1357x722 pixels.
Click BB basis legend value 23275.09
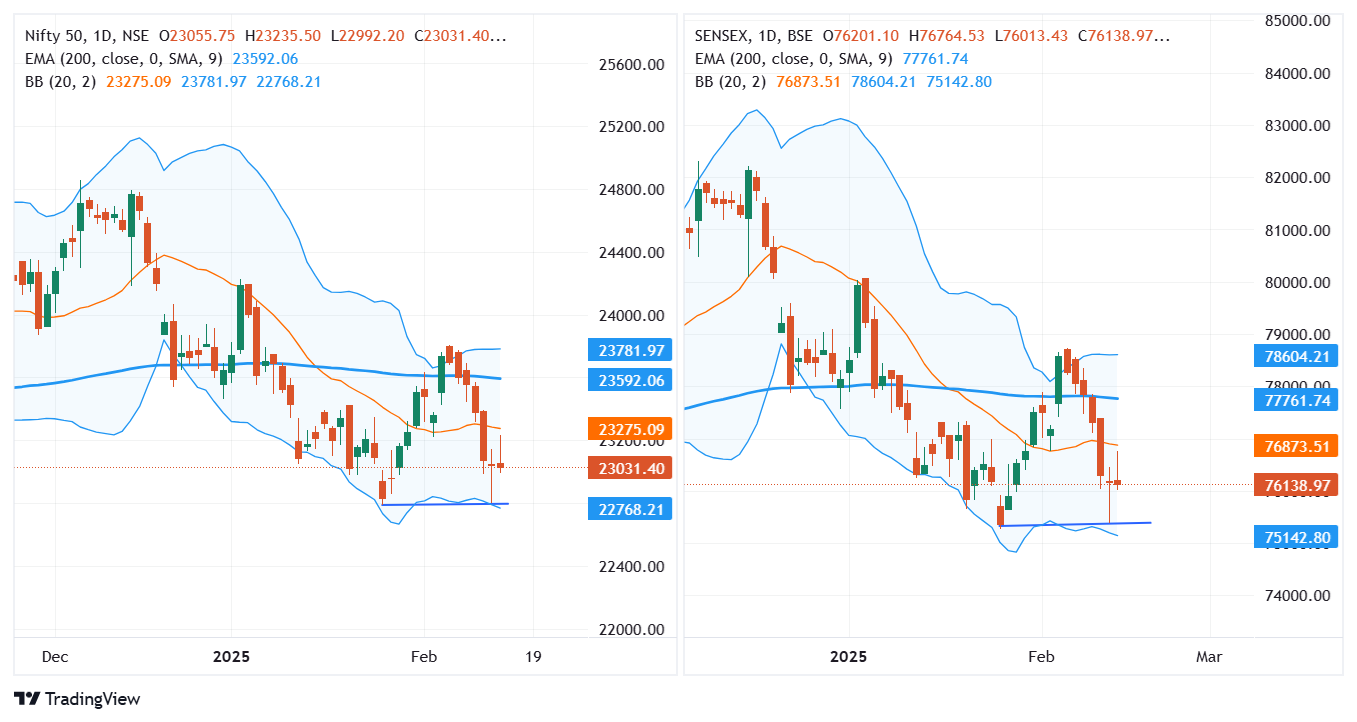click(x=138, y=82)
